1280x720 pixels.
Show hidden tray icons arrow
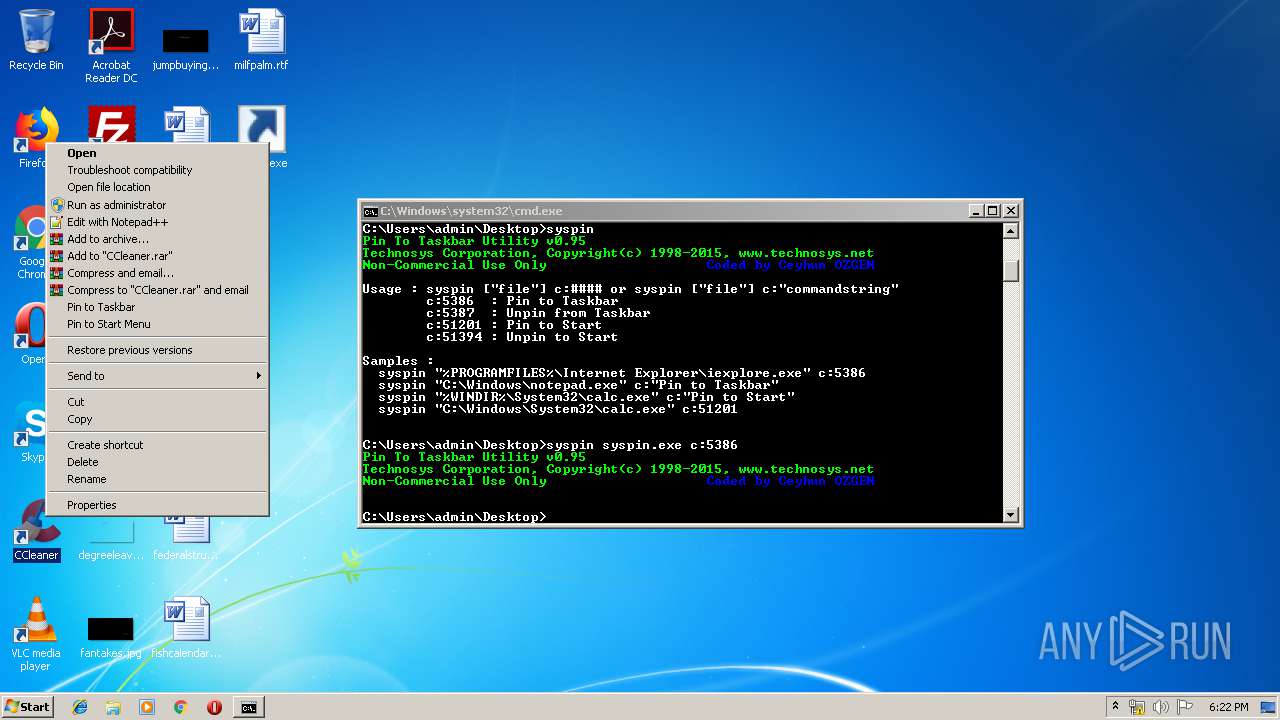1115,707
